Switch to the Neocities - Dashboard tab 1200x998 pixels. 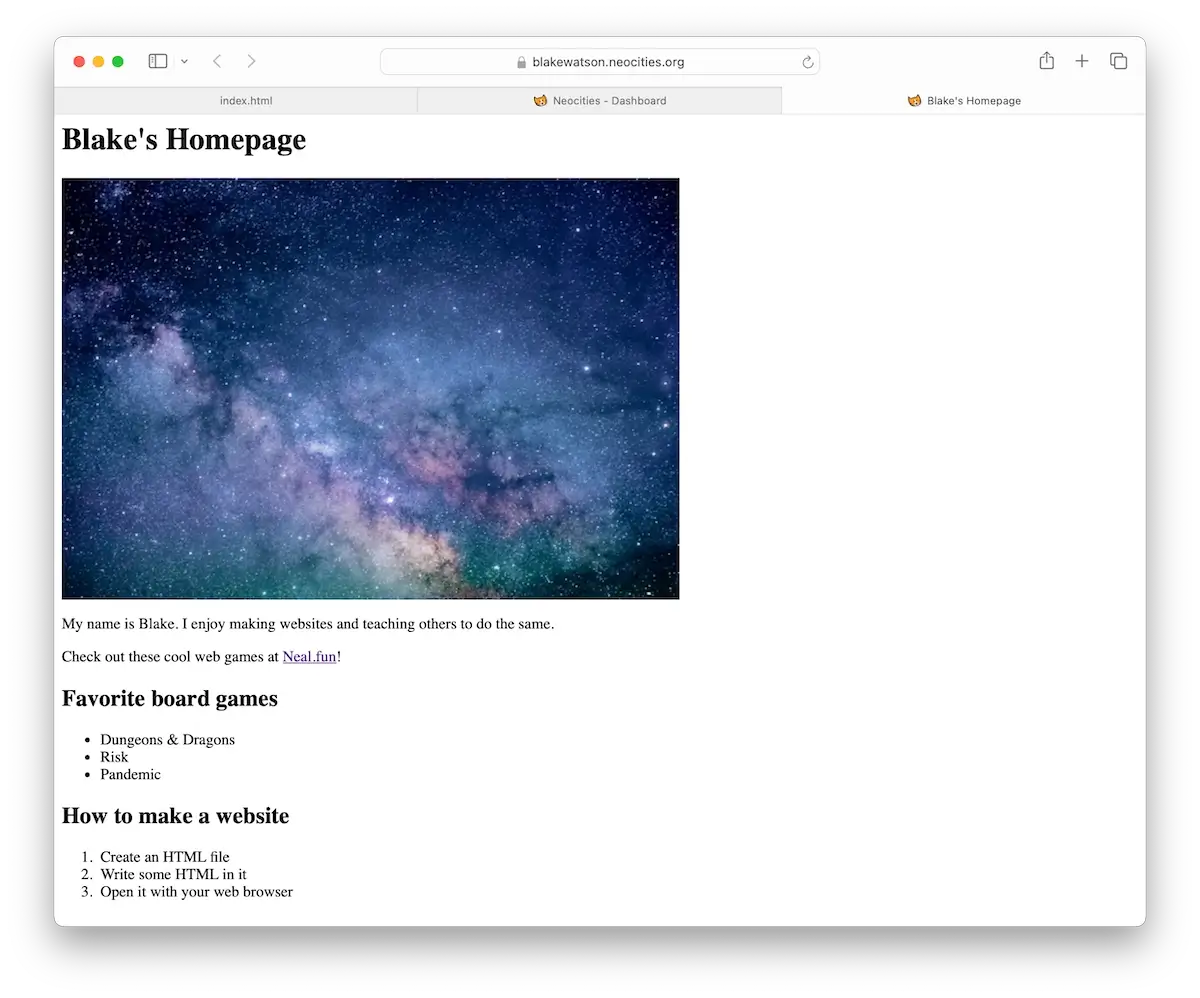coord(600,100)
